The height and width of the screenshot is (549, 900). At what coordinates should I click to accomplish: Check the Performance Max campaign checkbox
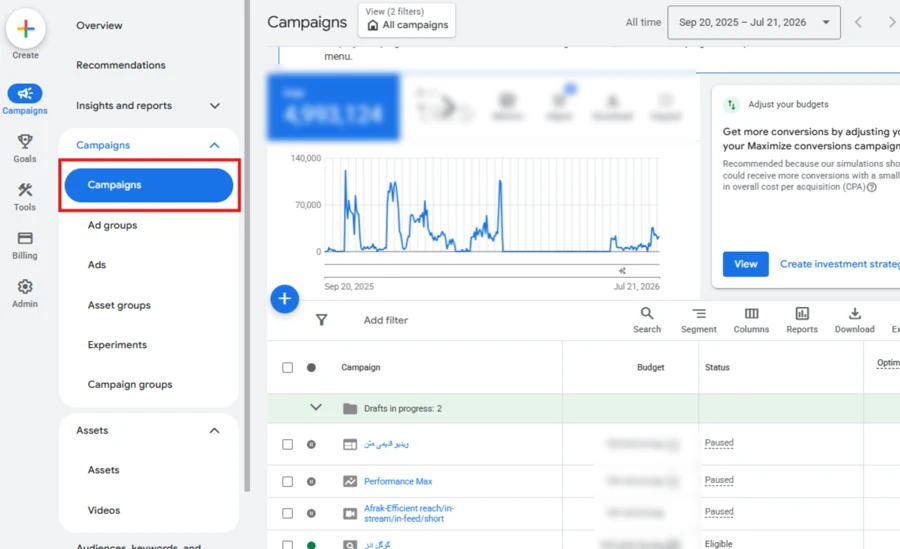click(288, 481)
